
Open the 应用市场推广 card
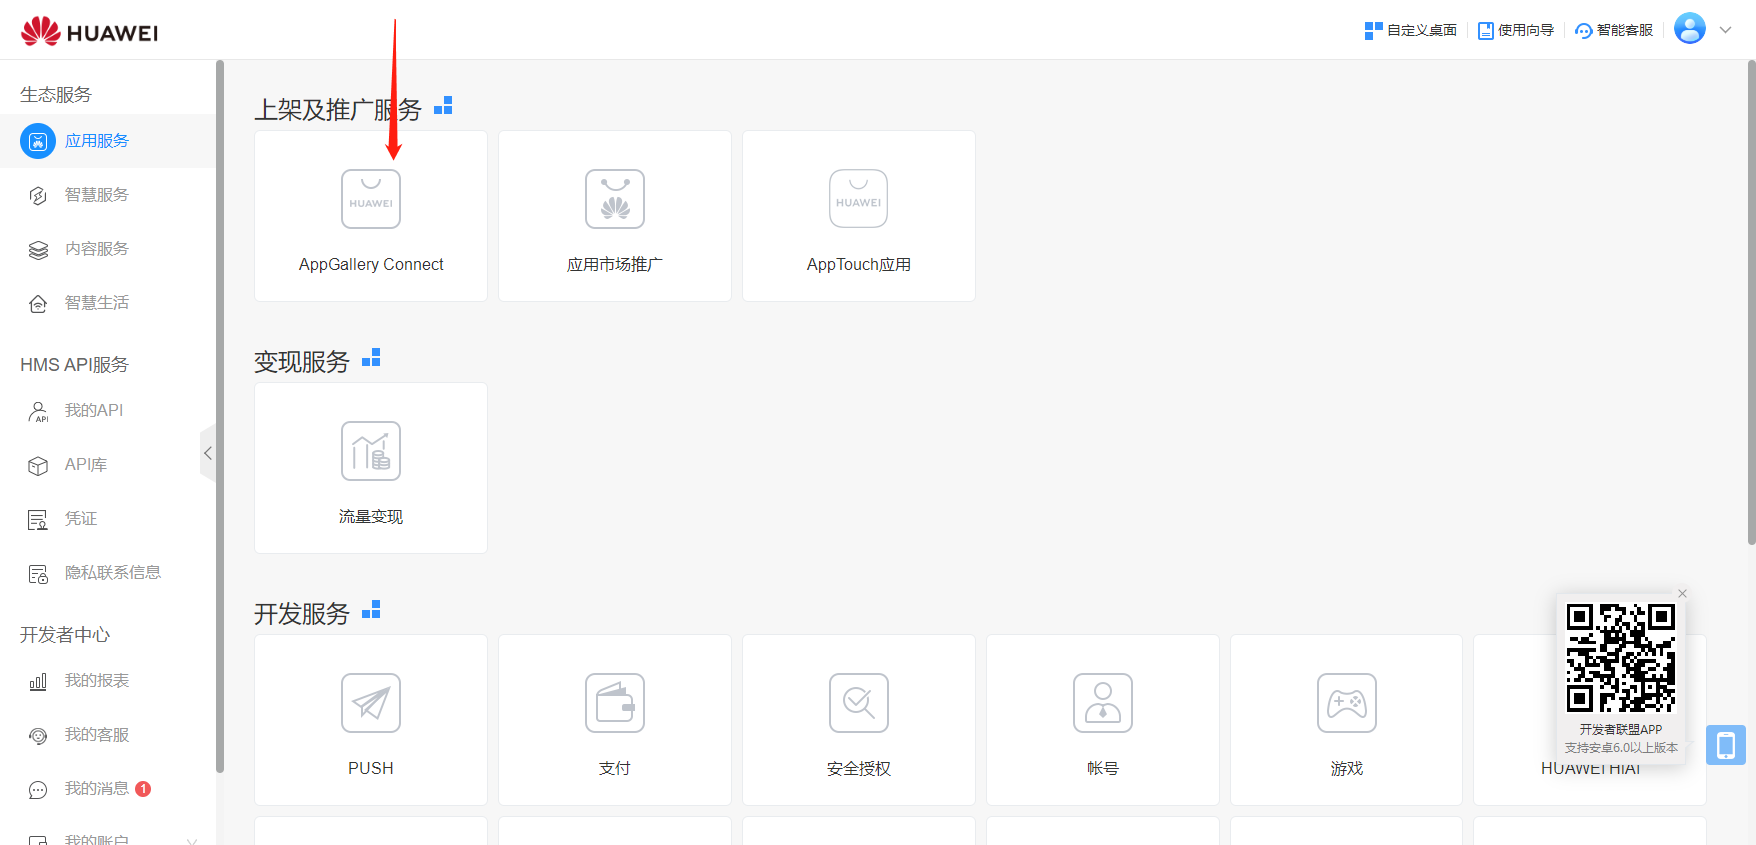pyautogui.click(x=615, y=216)
